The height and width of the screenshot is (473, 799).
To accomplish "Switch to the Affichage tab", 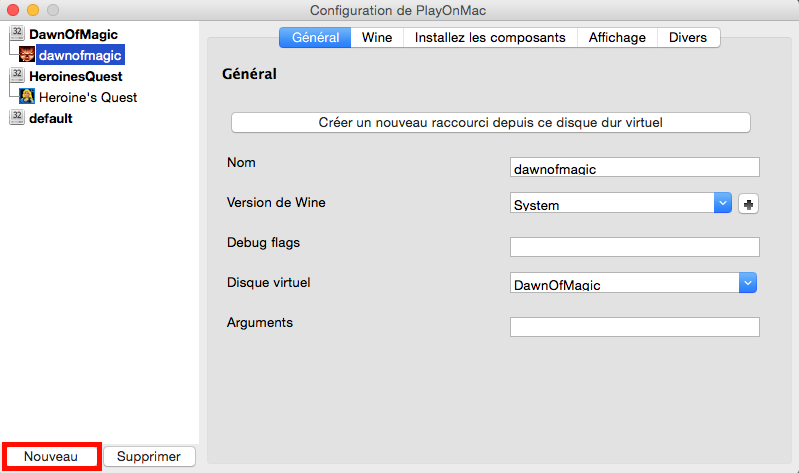I will pyautogui.click(x=617, y=37).
